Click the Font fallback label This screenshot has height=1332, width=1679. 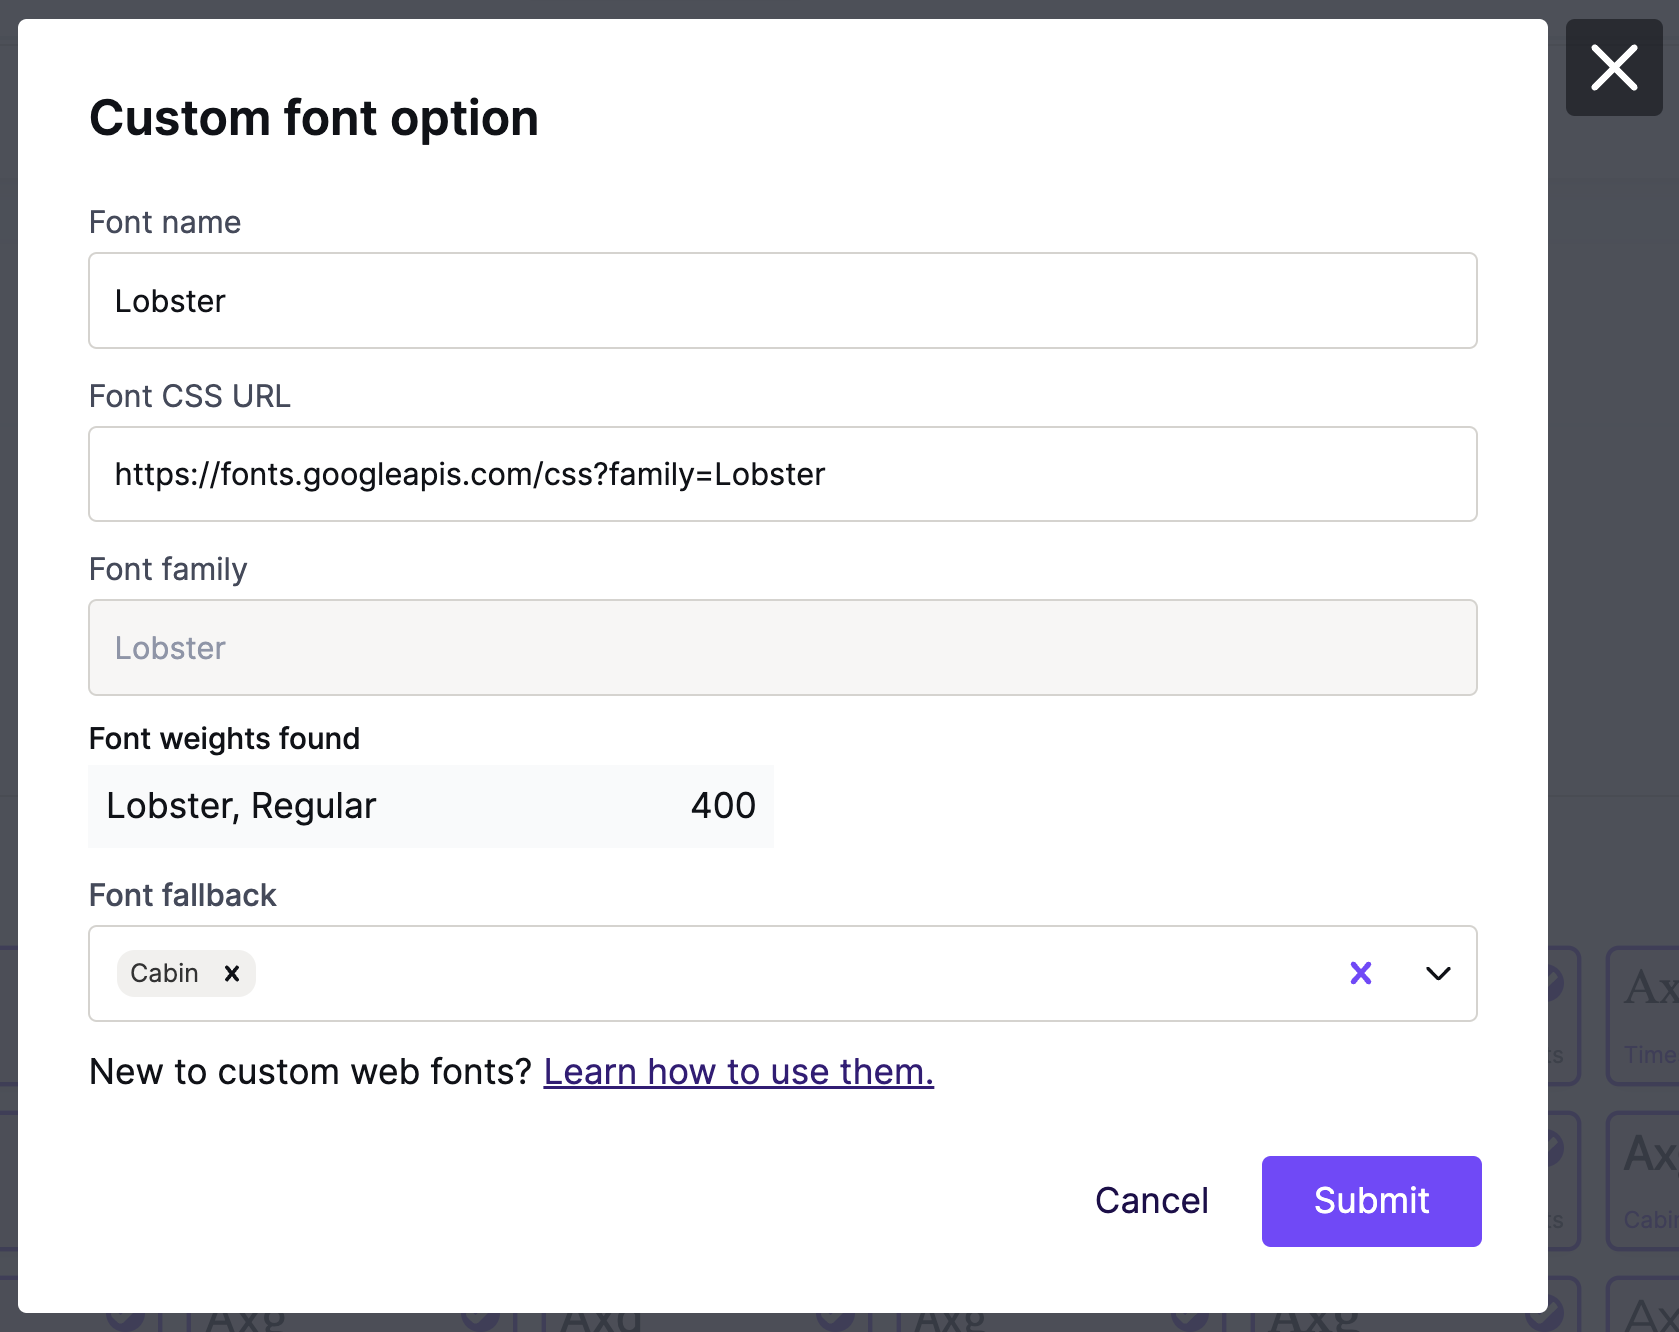pyautogui.click(x=182, y=895)
